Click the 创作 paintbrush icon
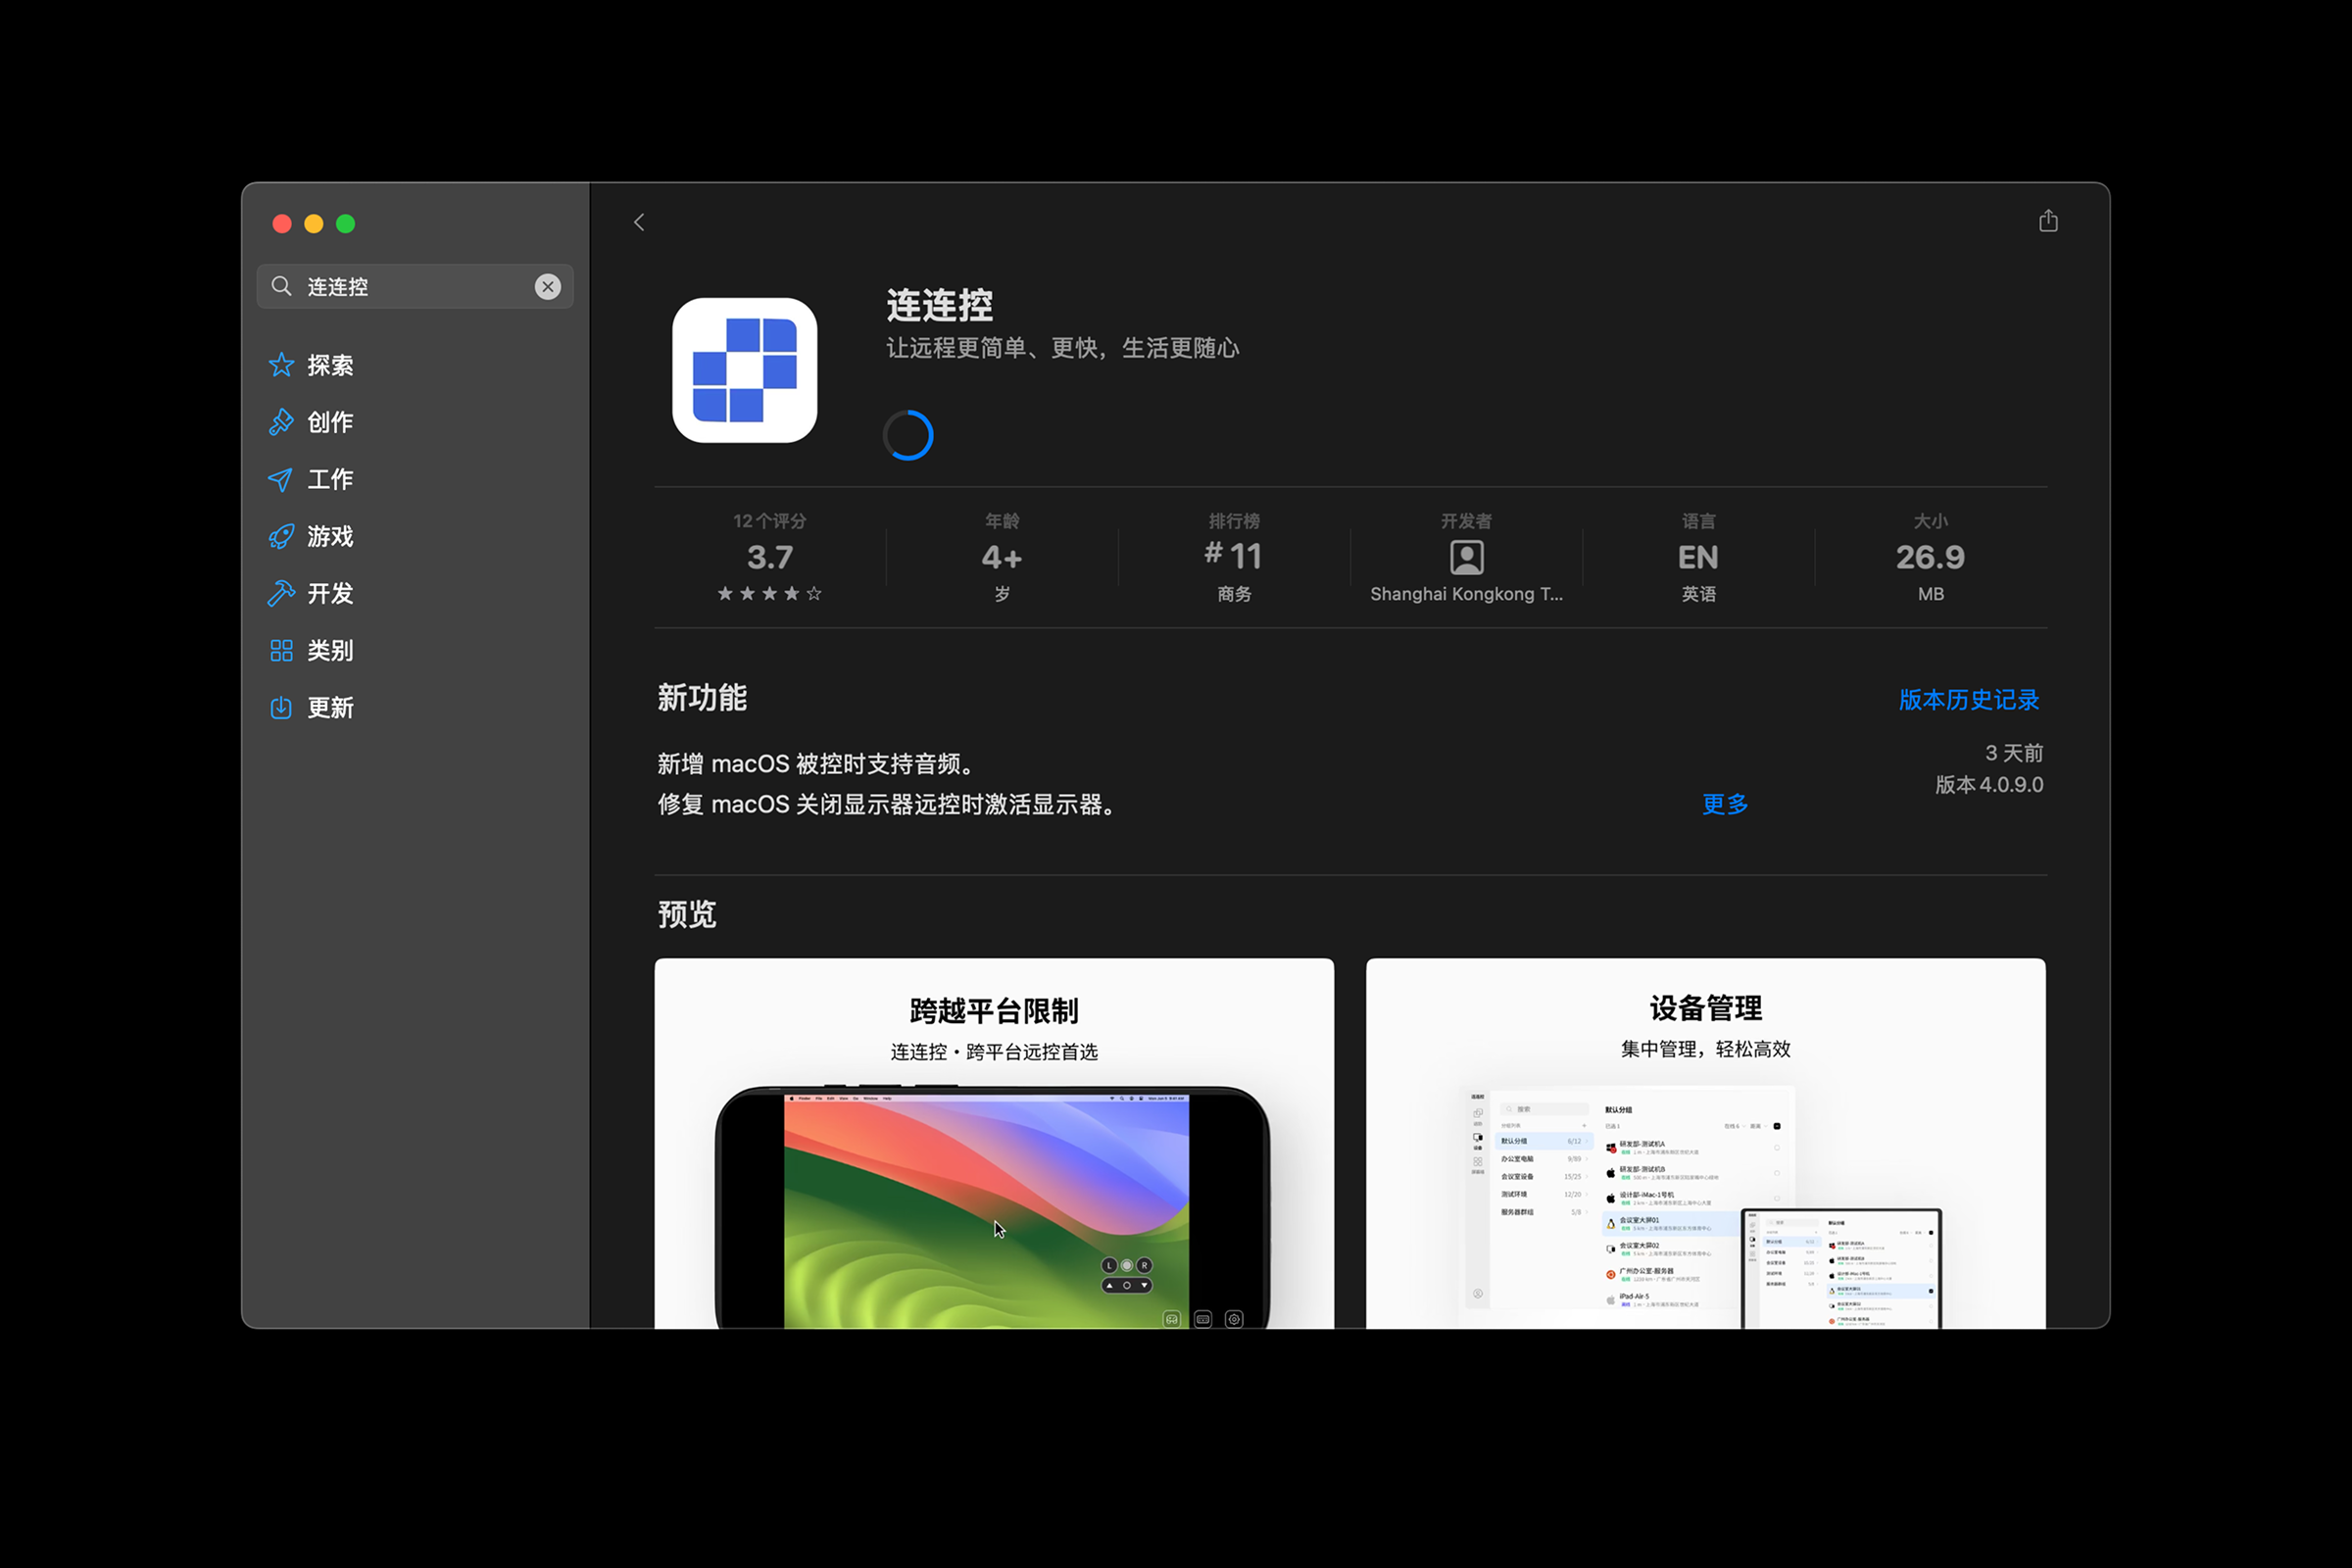Image resolution: width=2352 pixels, height=1568 pixels. click(281, 422)
